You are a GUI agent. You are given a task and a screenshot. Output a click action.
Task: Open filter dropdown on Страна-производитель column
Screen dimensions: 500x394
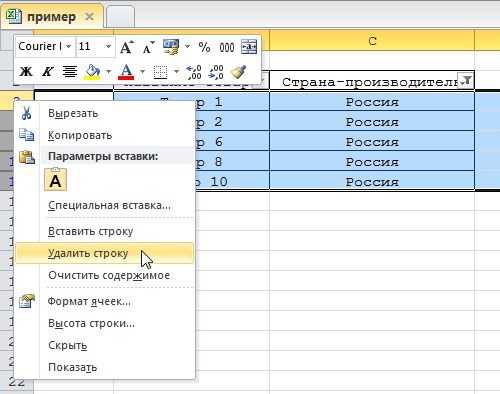coord(467,81)
